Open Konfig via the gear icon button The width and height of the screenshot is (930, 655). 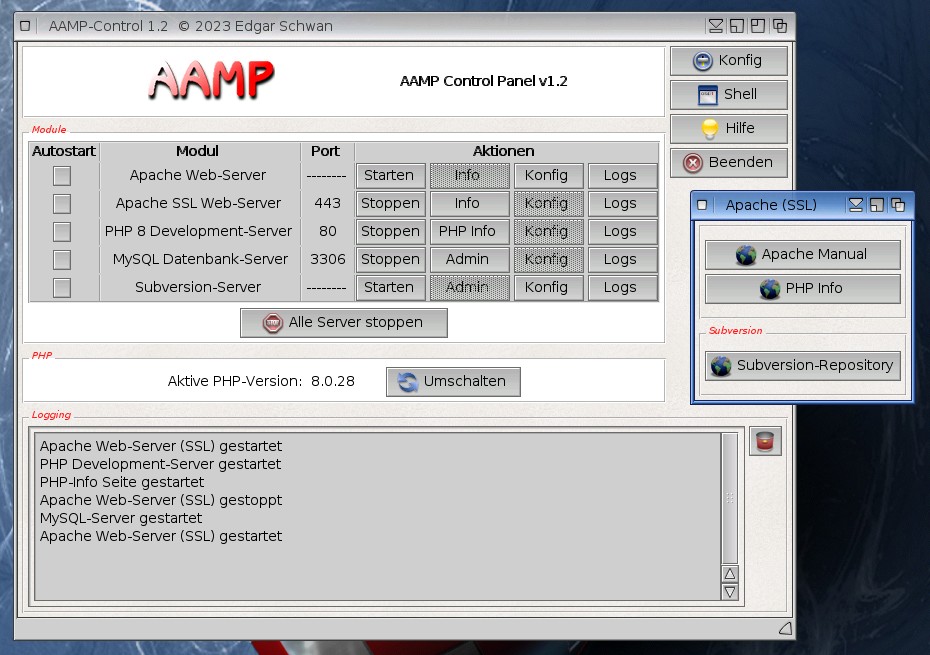(728, 61)
